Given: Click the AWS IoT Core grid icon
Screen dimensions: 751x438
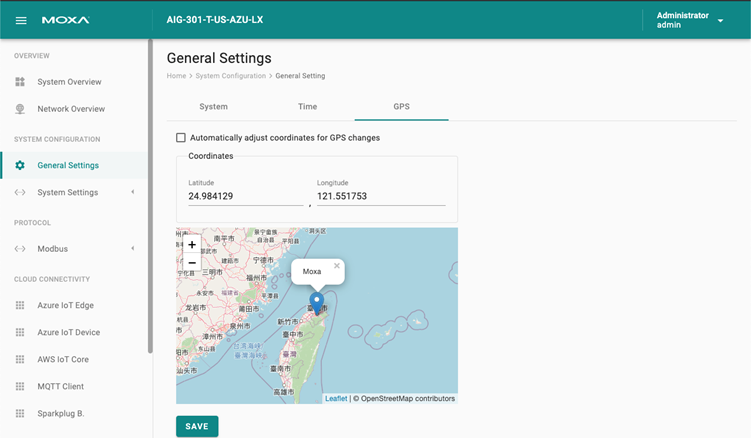Looking at the screenshot, I should [20, 359].
